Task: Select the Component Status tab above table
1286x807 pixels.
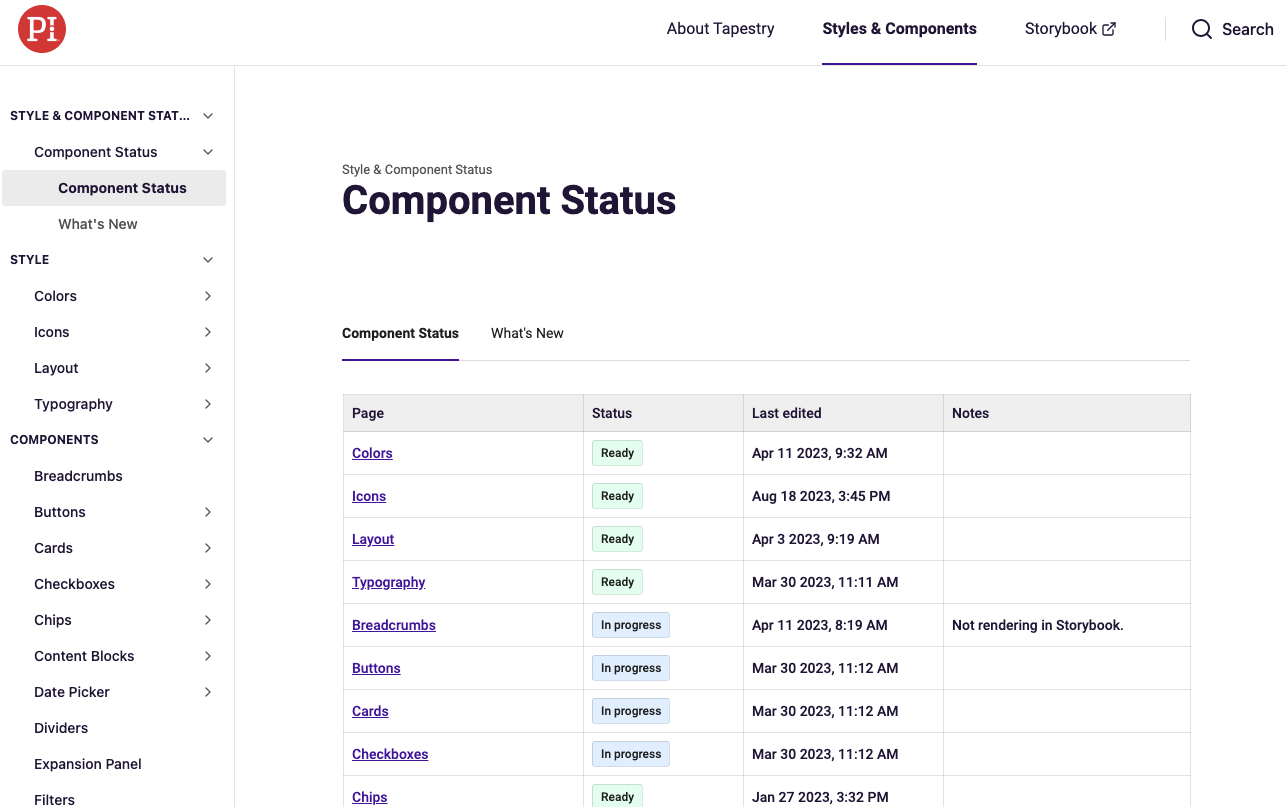Action: pyautogui.click(x=400, y=333)
